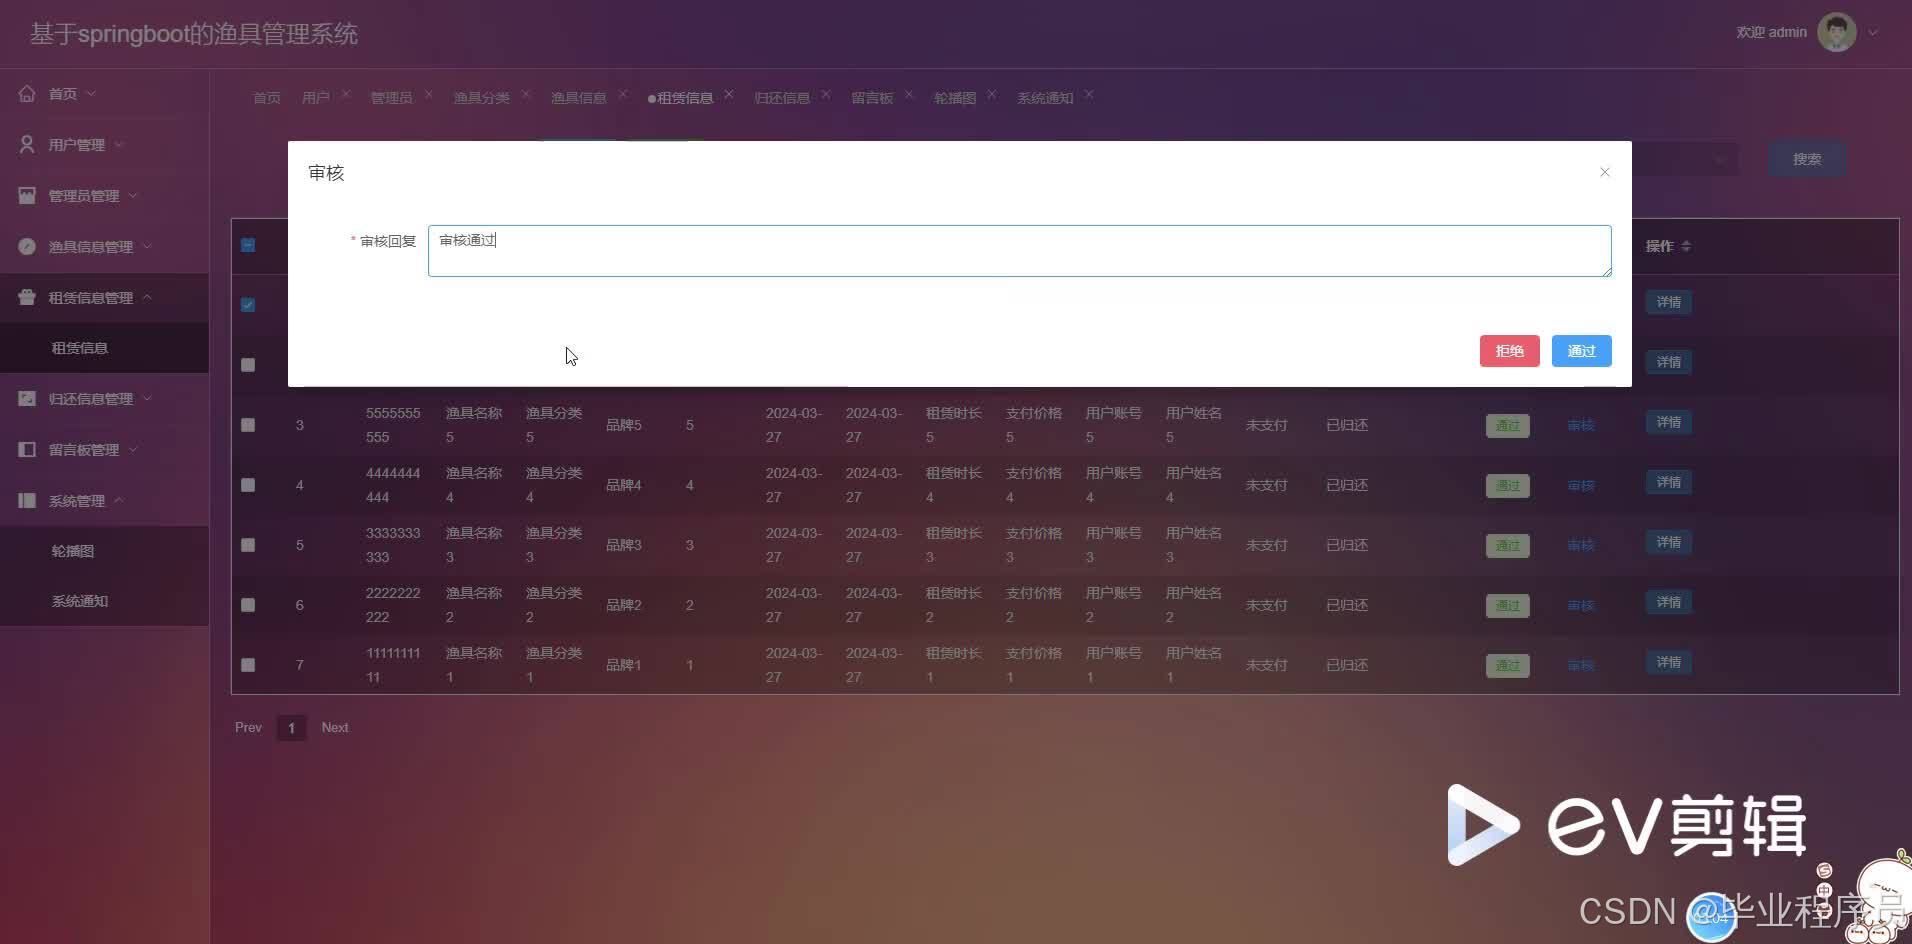Collapse the 租赁信息管理 menu chevron
The height and width of the screenshot is (944, 1912).
[147, 297]
